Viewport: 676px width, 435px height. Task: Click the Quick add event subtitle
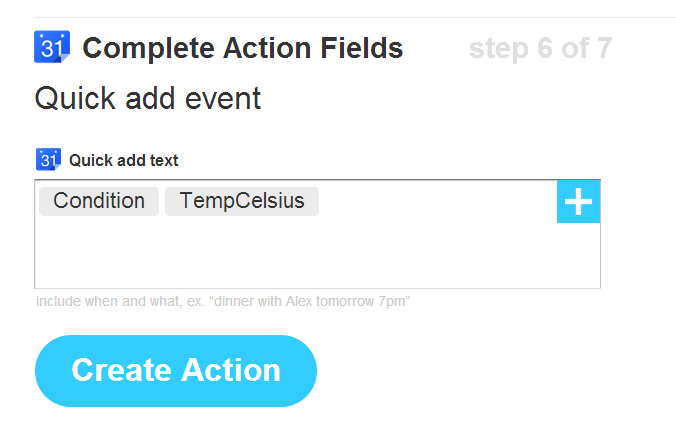coord(148,99)
